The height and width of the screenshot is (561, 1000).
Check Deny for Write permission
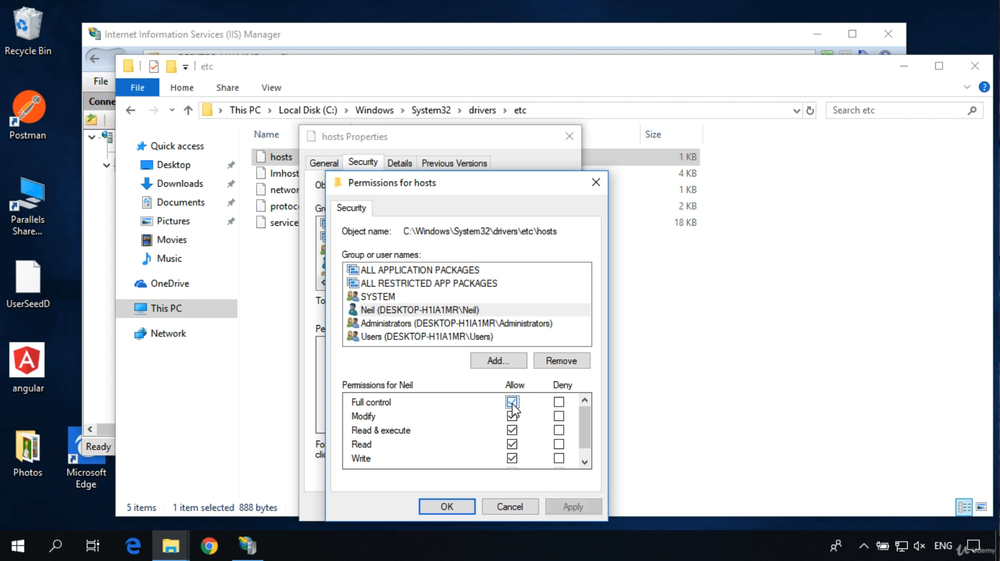pyautogui.click(x=559, y=458)
